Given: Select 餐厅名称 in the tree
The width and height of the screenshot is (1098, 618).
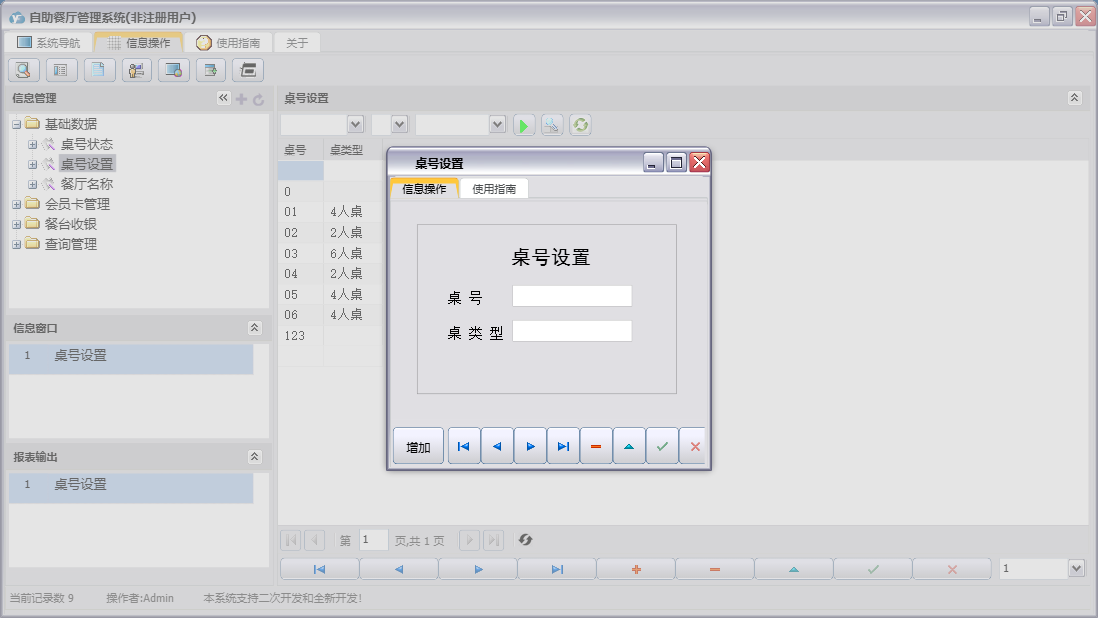Looking at the screenshot, I should (86, 184).
